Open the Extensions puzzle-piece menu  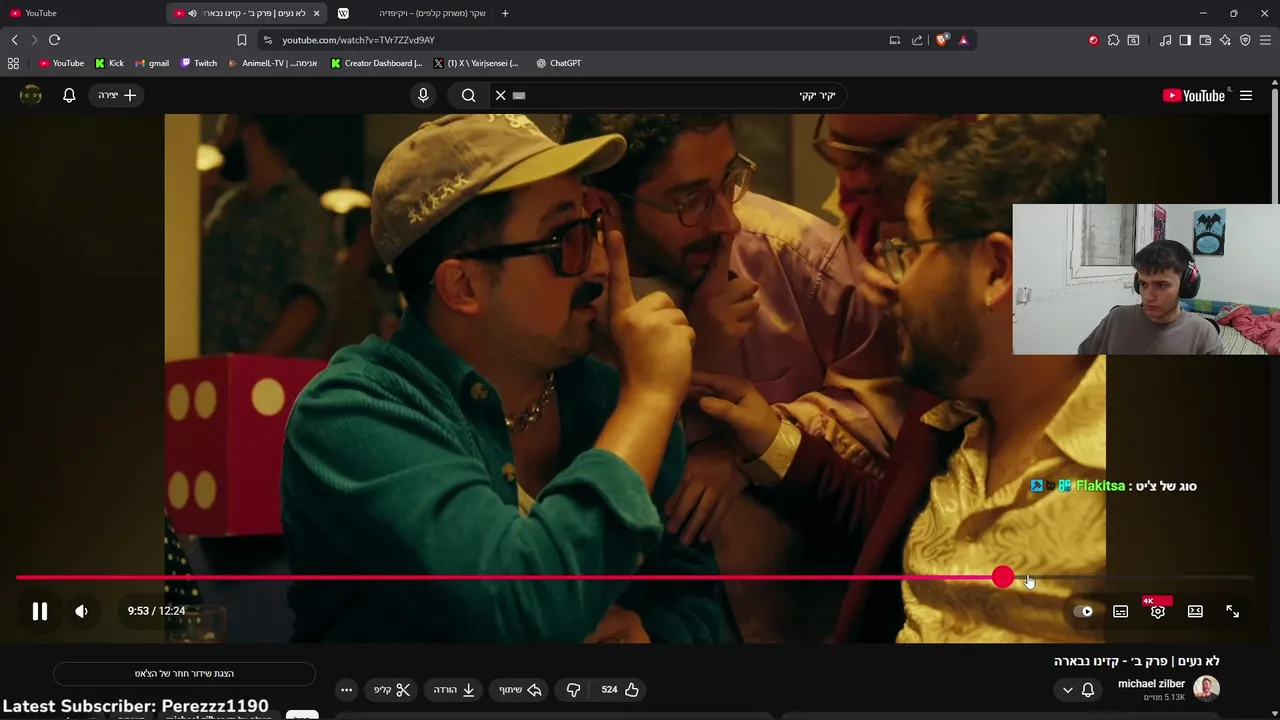click(x=1113, y=40)
